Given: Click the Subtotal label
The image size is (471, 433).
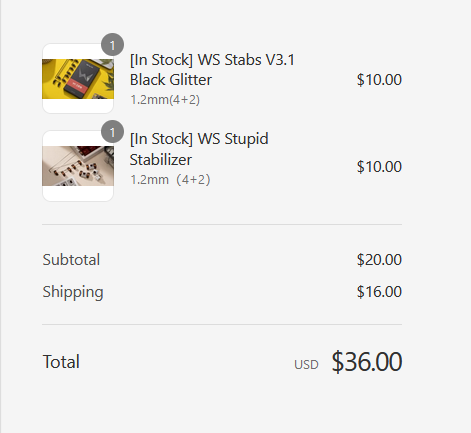Looking at the screenshot, I should point(71,260).
